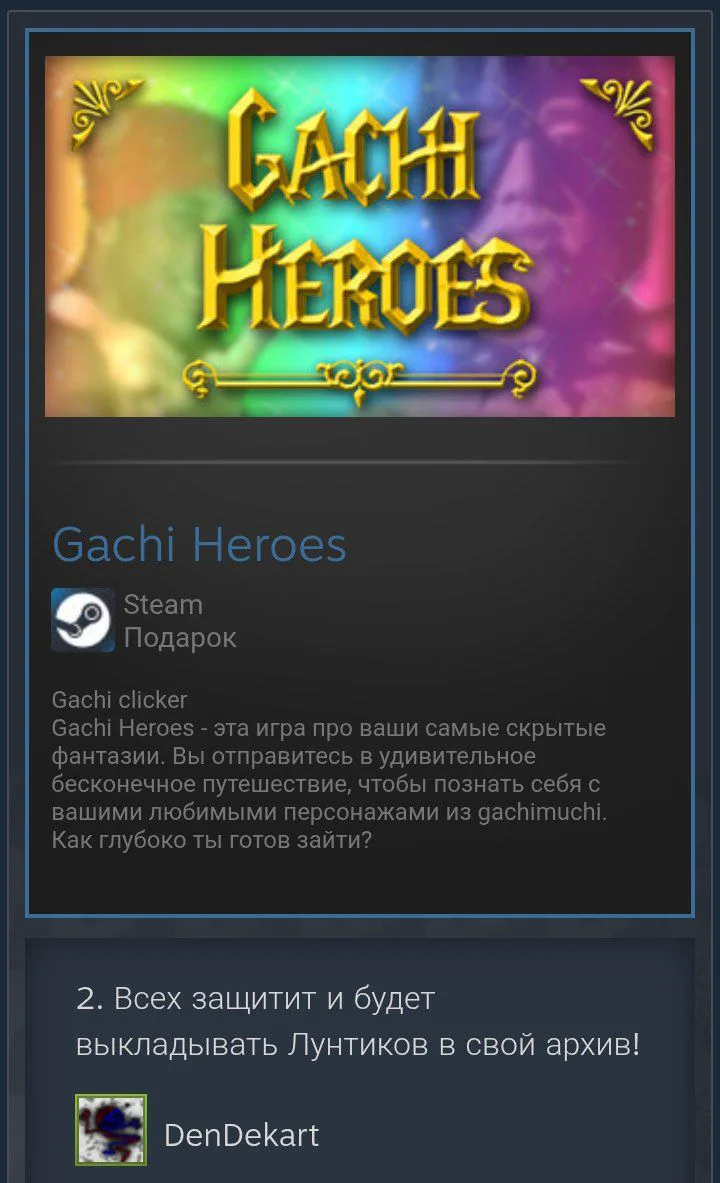The height and width of the screenshot is (1183, 720).
Task: Click the golden GACHI word in banner
Action: point(352,151)
